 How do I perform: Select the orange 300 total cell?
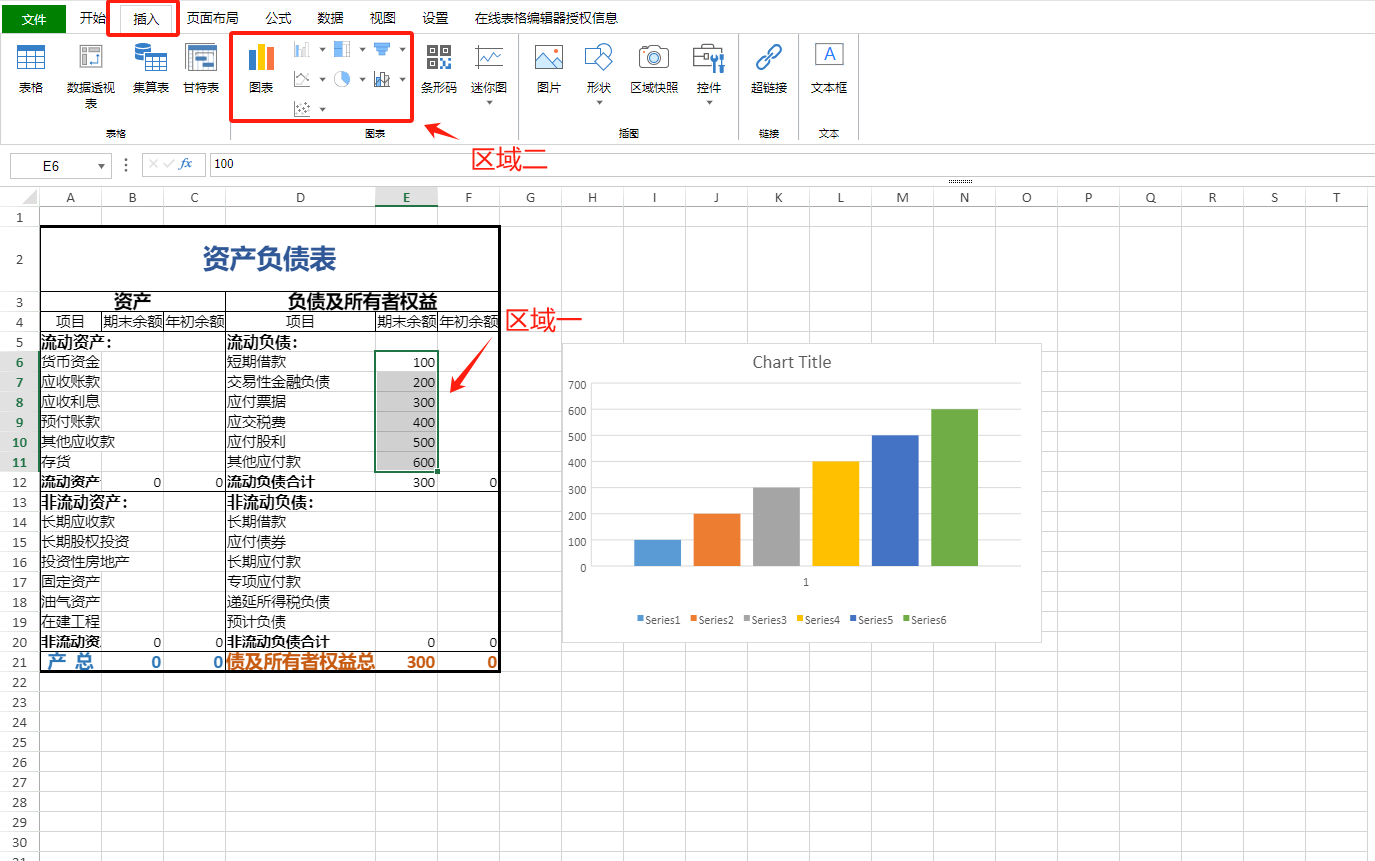[406, 662]
